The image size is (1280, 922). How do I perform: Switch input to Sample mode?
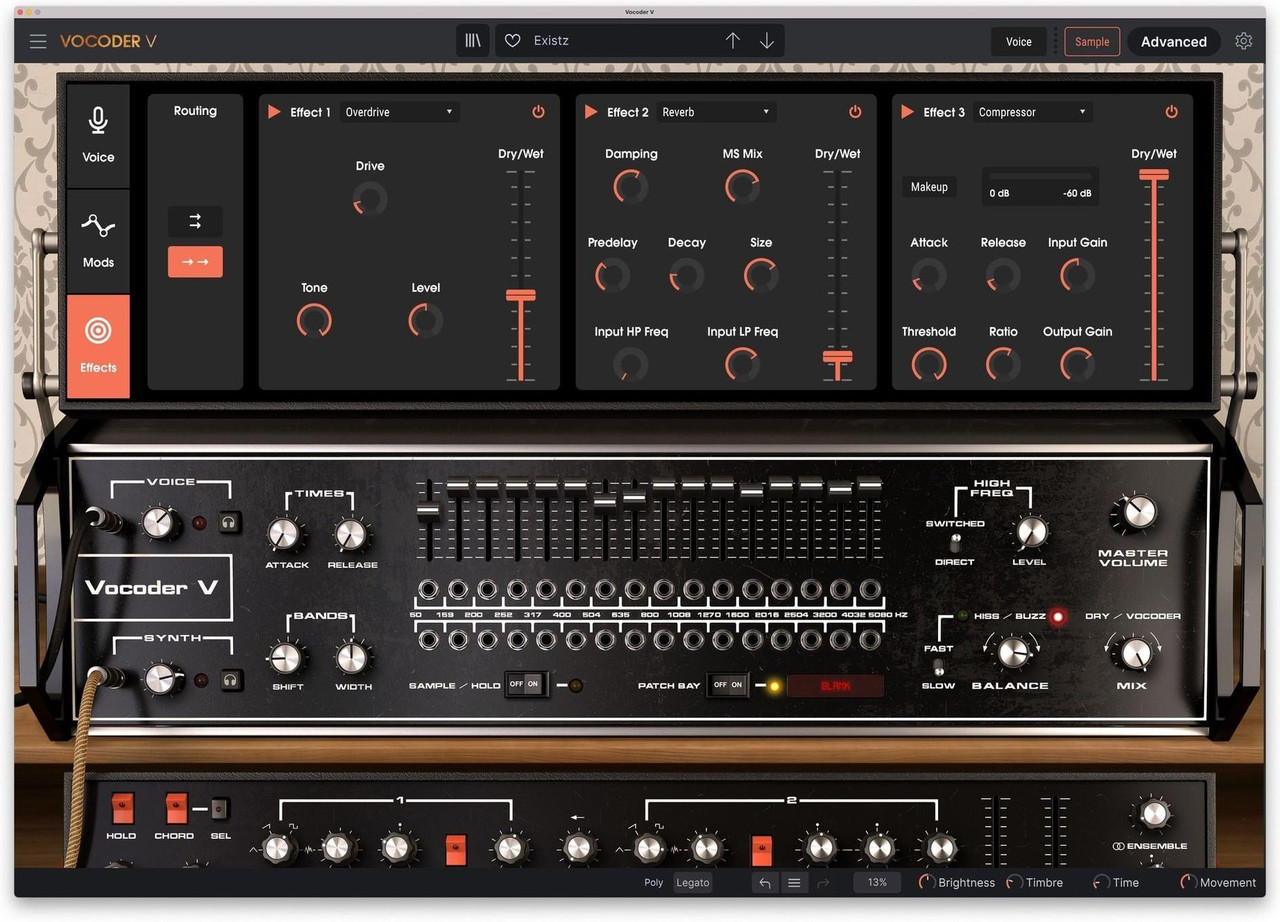coord(1092,41)
